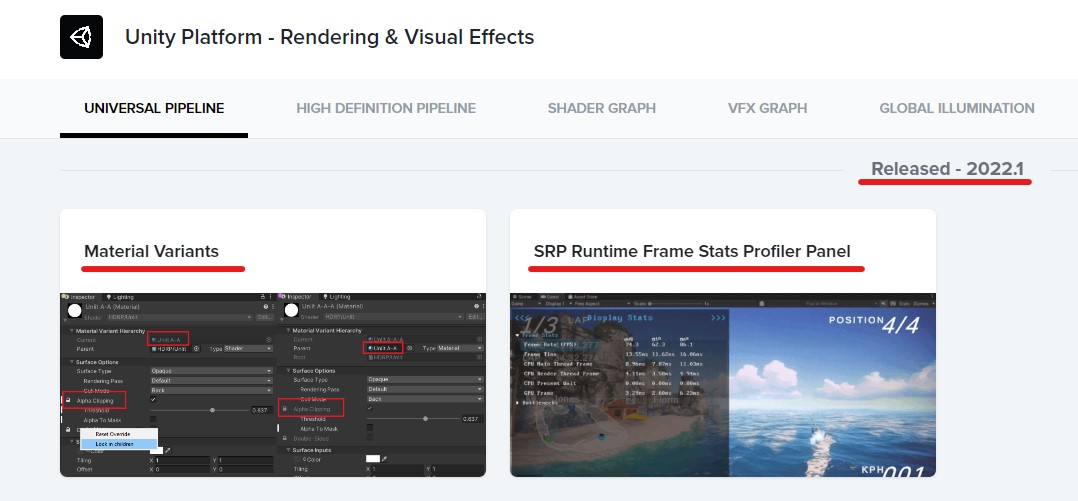Click the Unity logo icon
This screenshot has height=501, width=1078.
(x=81, y=37)
